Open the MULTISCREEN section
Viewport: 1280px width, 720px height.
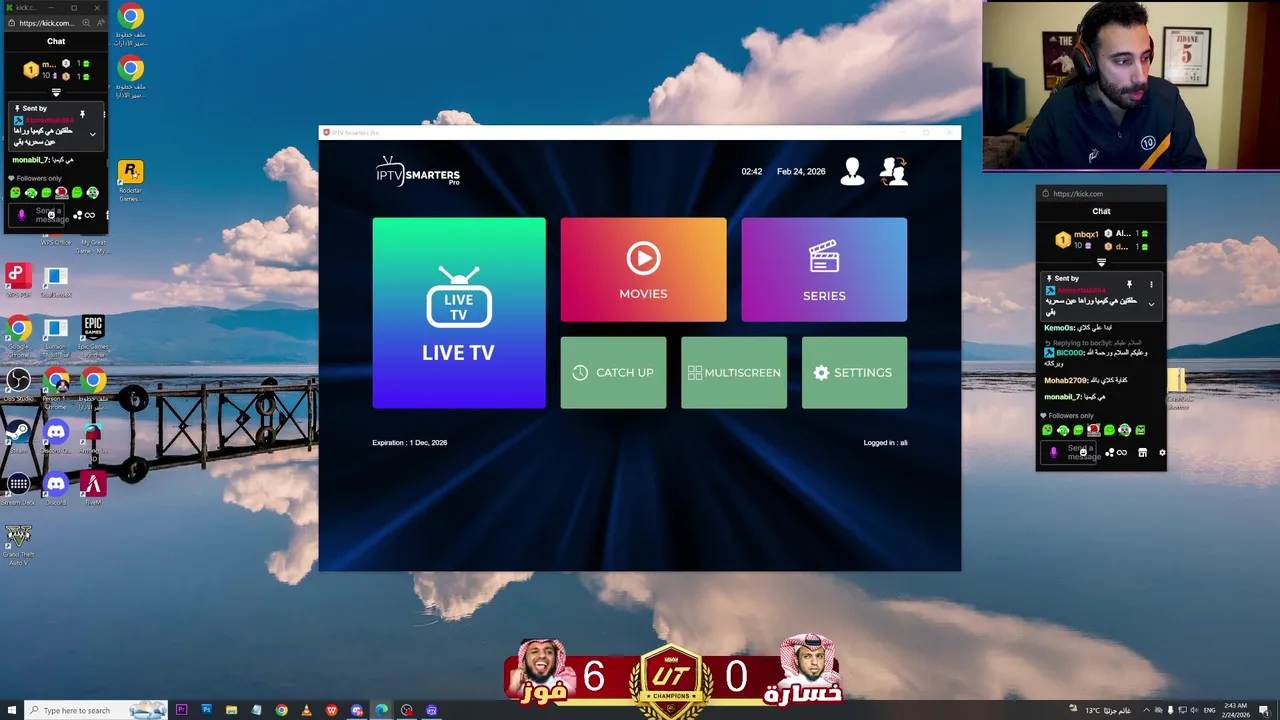click(734, 372)
